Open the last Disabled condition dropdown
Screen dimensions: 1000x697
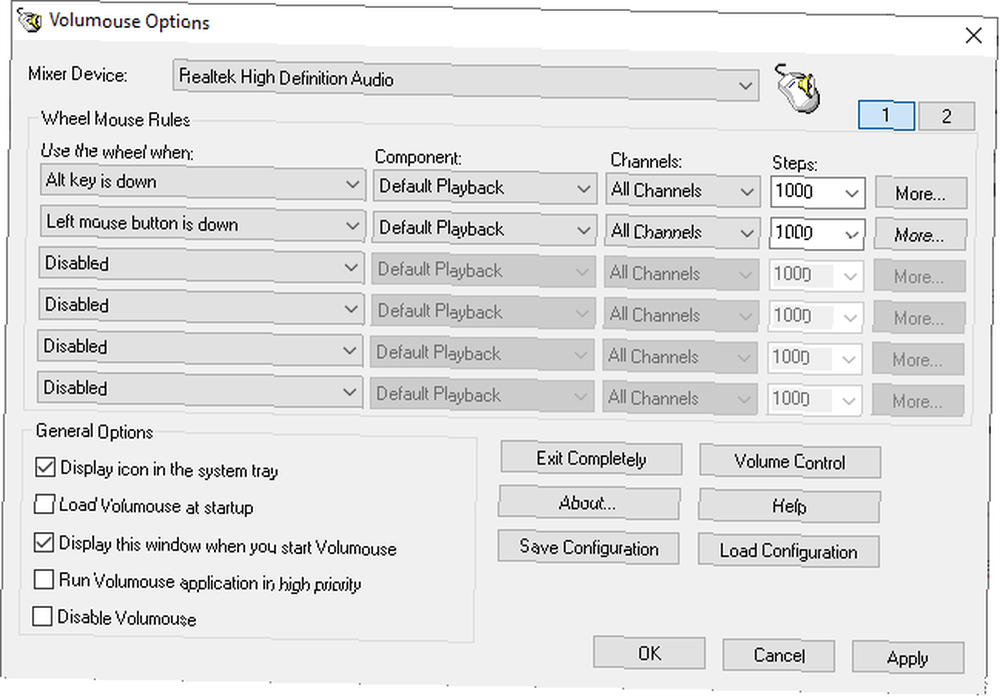point(200,389)
